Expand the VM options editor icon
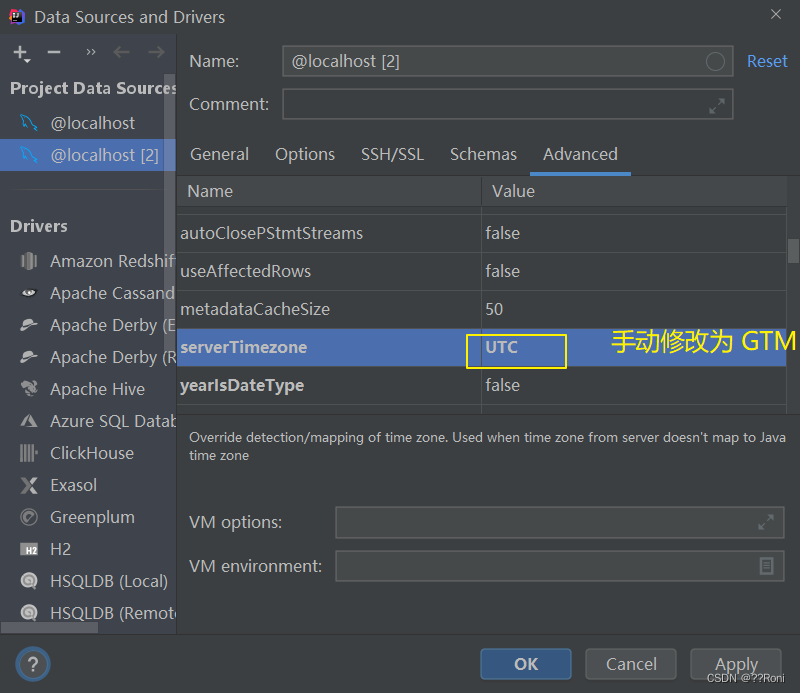This screenshot has width=800, height=693. 767,522
